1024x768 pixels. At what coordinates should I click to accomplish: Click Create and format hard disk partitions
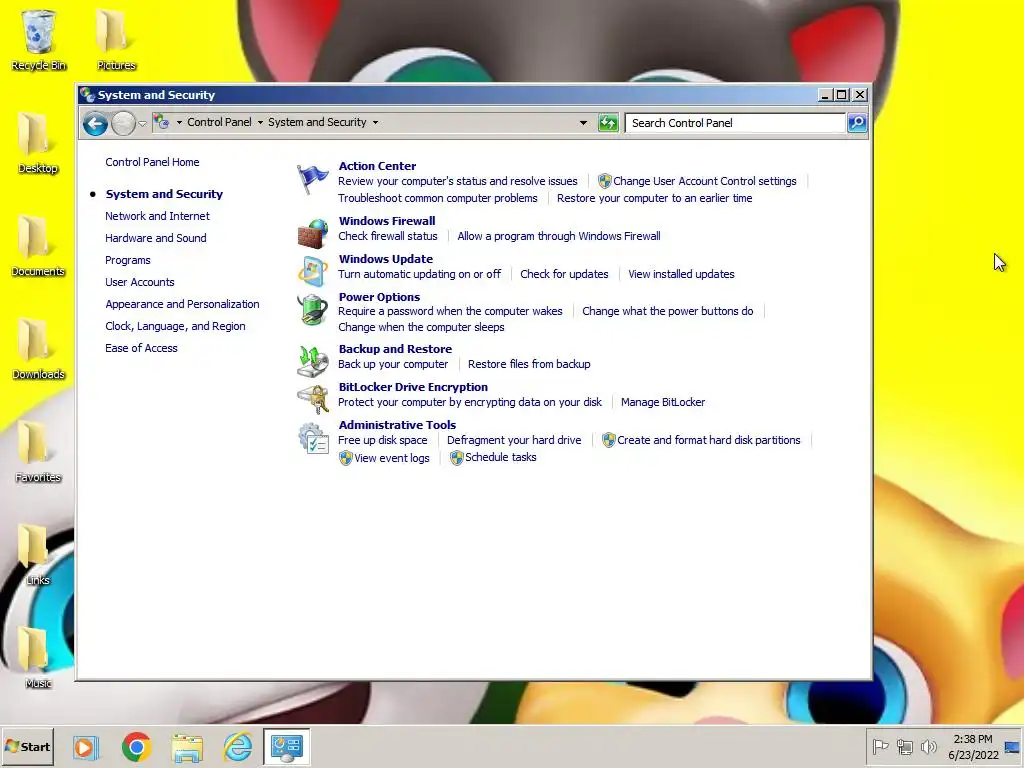pos(709,440)
